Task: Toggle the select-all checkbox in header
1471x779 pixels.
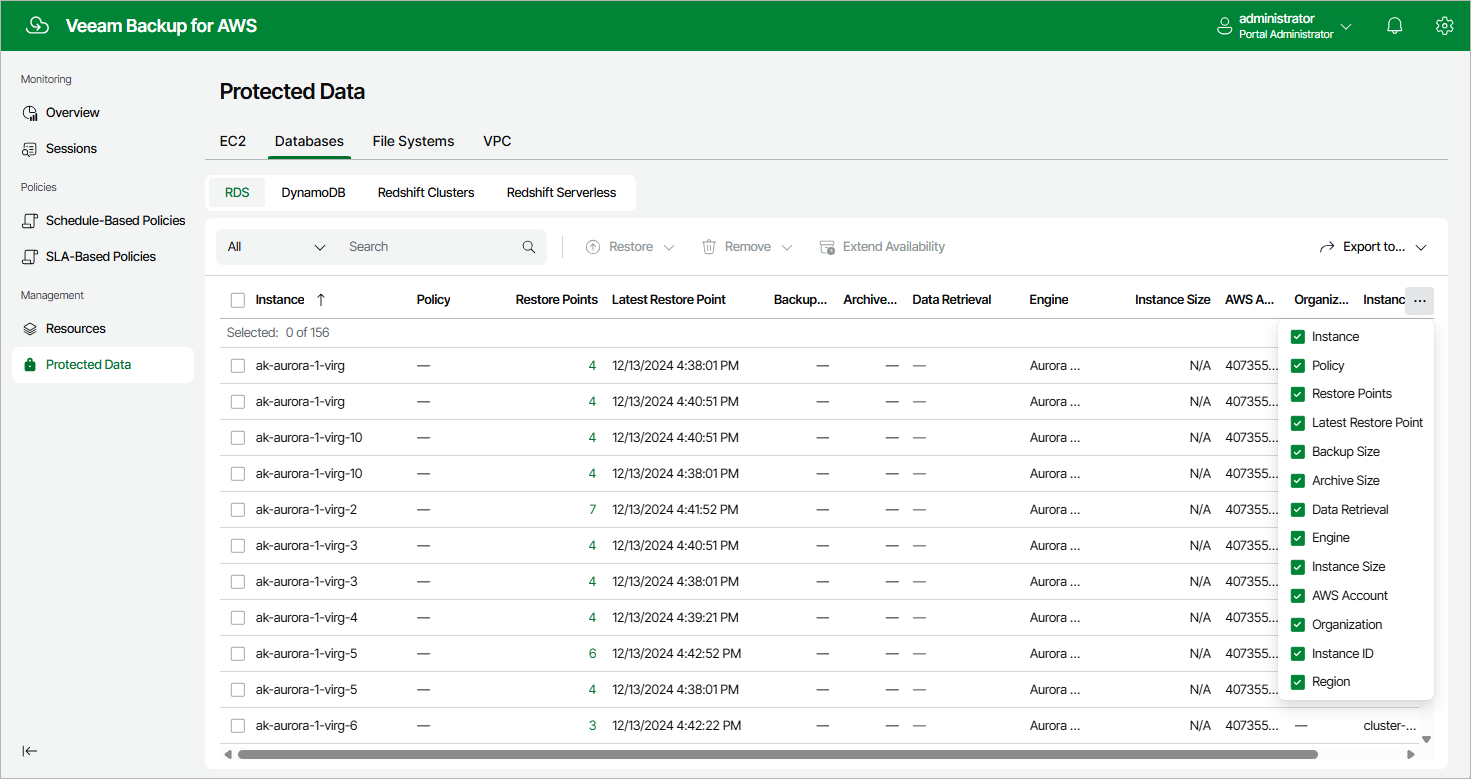Action: coord(238,300)
